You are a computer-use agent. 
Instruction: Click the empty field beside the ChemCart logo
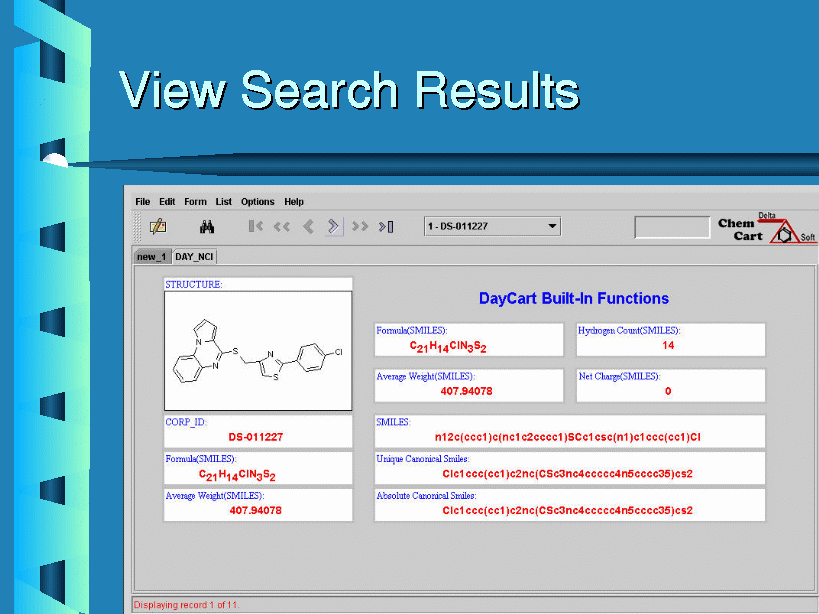click(x=672, y=227)
